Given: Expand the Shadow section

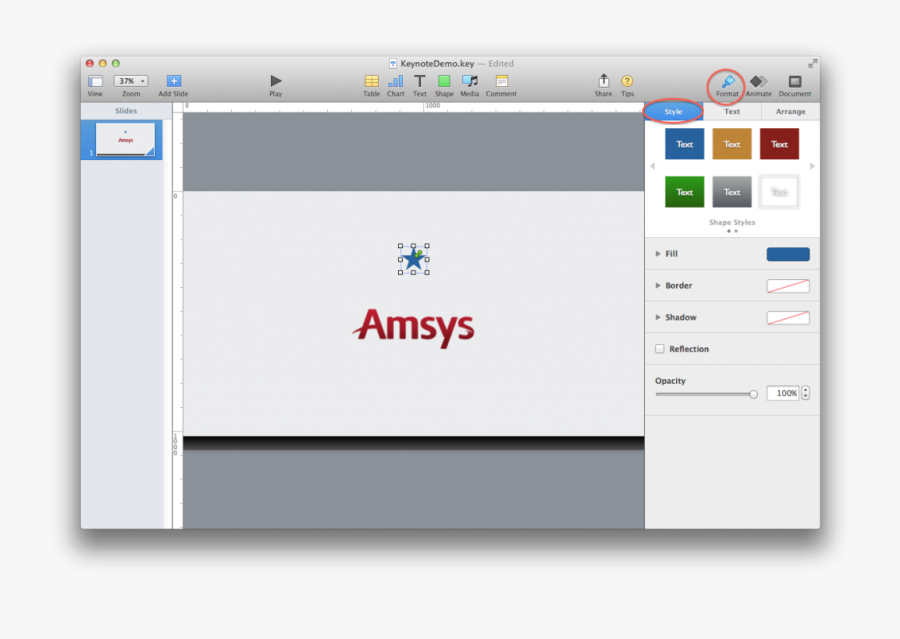Looking at the screenshot, I should coord(659,317).
